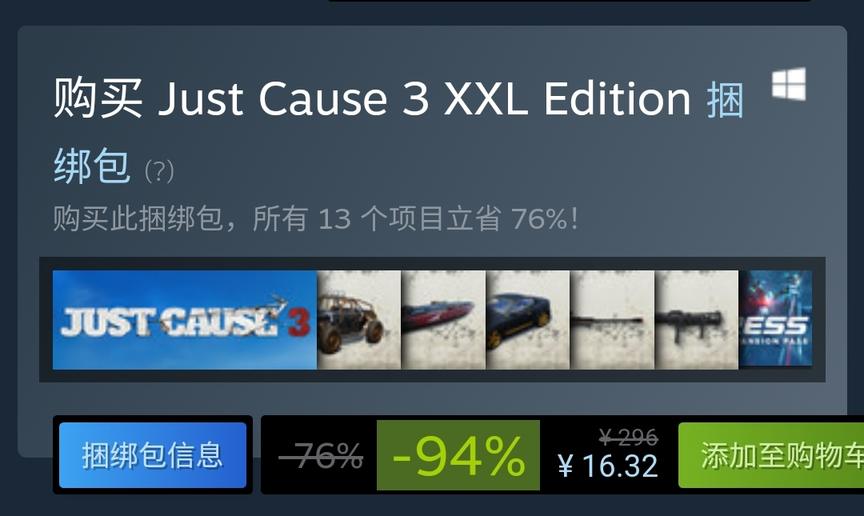Screen dimensions: 864x516
Task: Click the struck-through ¥296 original price
Action: click(628, 438)
